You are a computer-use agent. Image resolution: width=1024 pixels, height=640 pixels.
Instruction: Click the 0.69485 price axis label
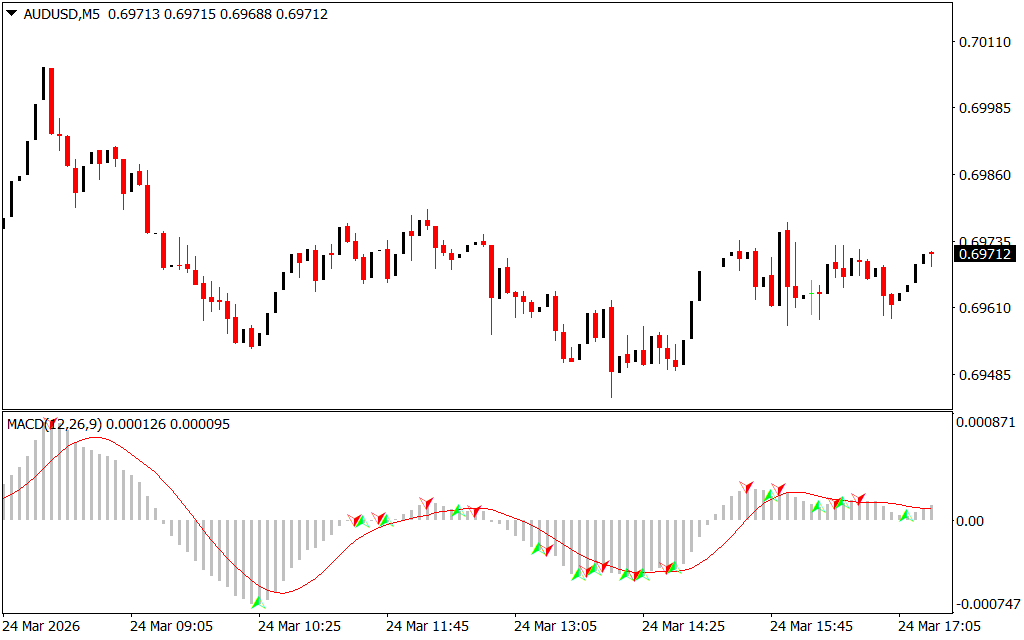tap(984, 375)
